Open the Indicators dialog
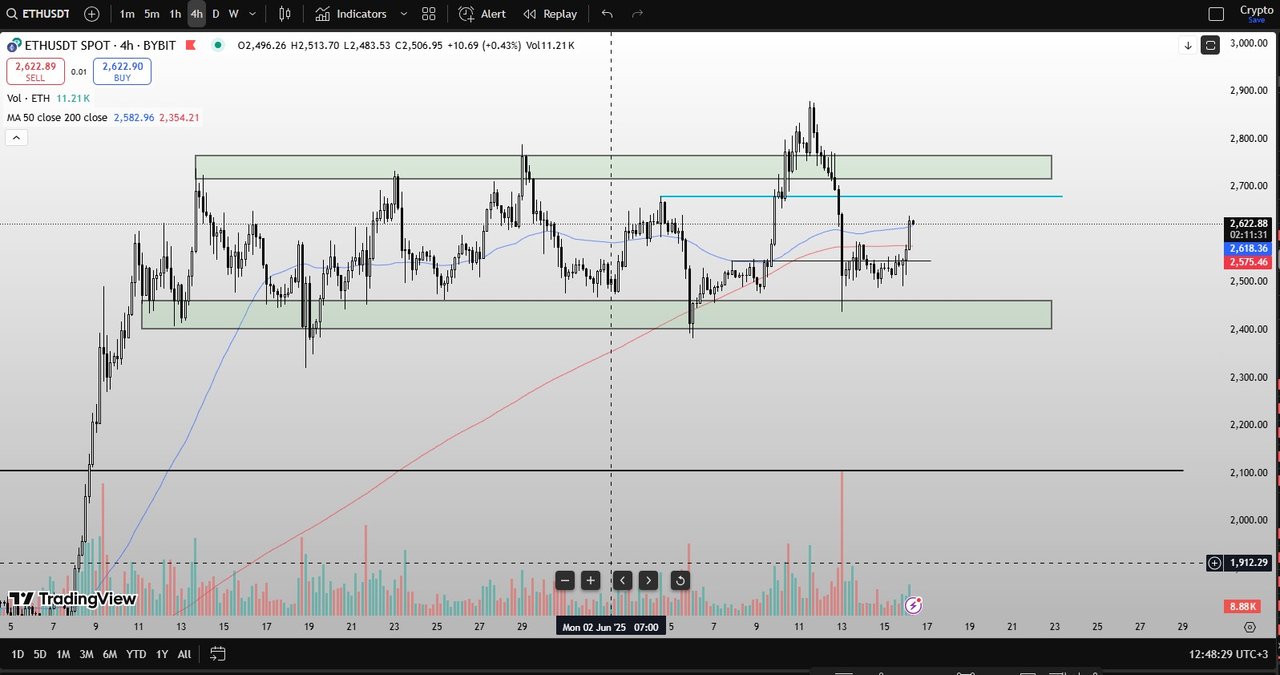The width and height of the screenshot is (1280, 675). [351, 14]
